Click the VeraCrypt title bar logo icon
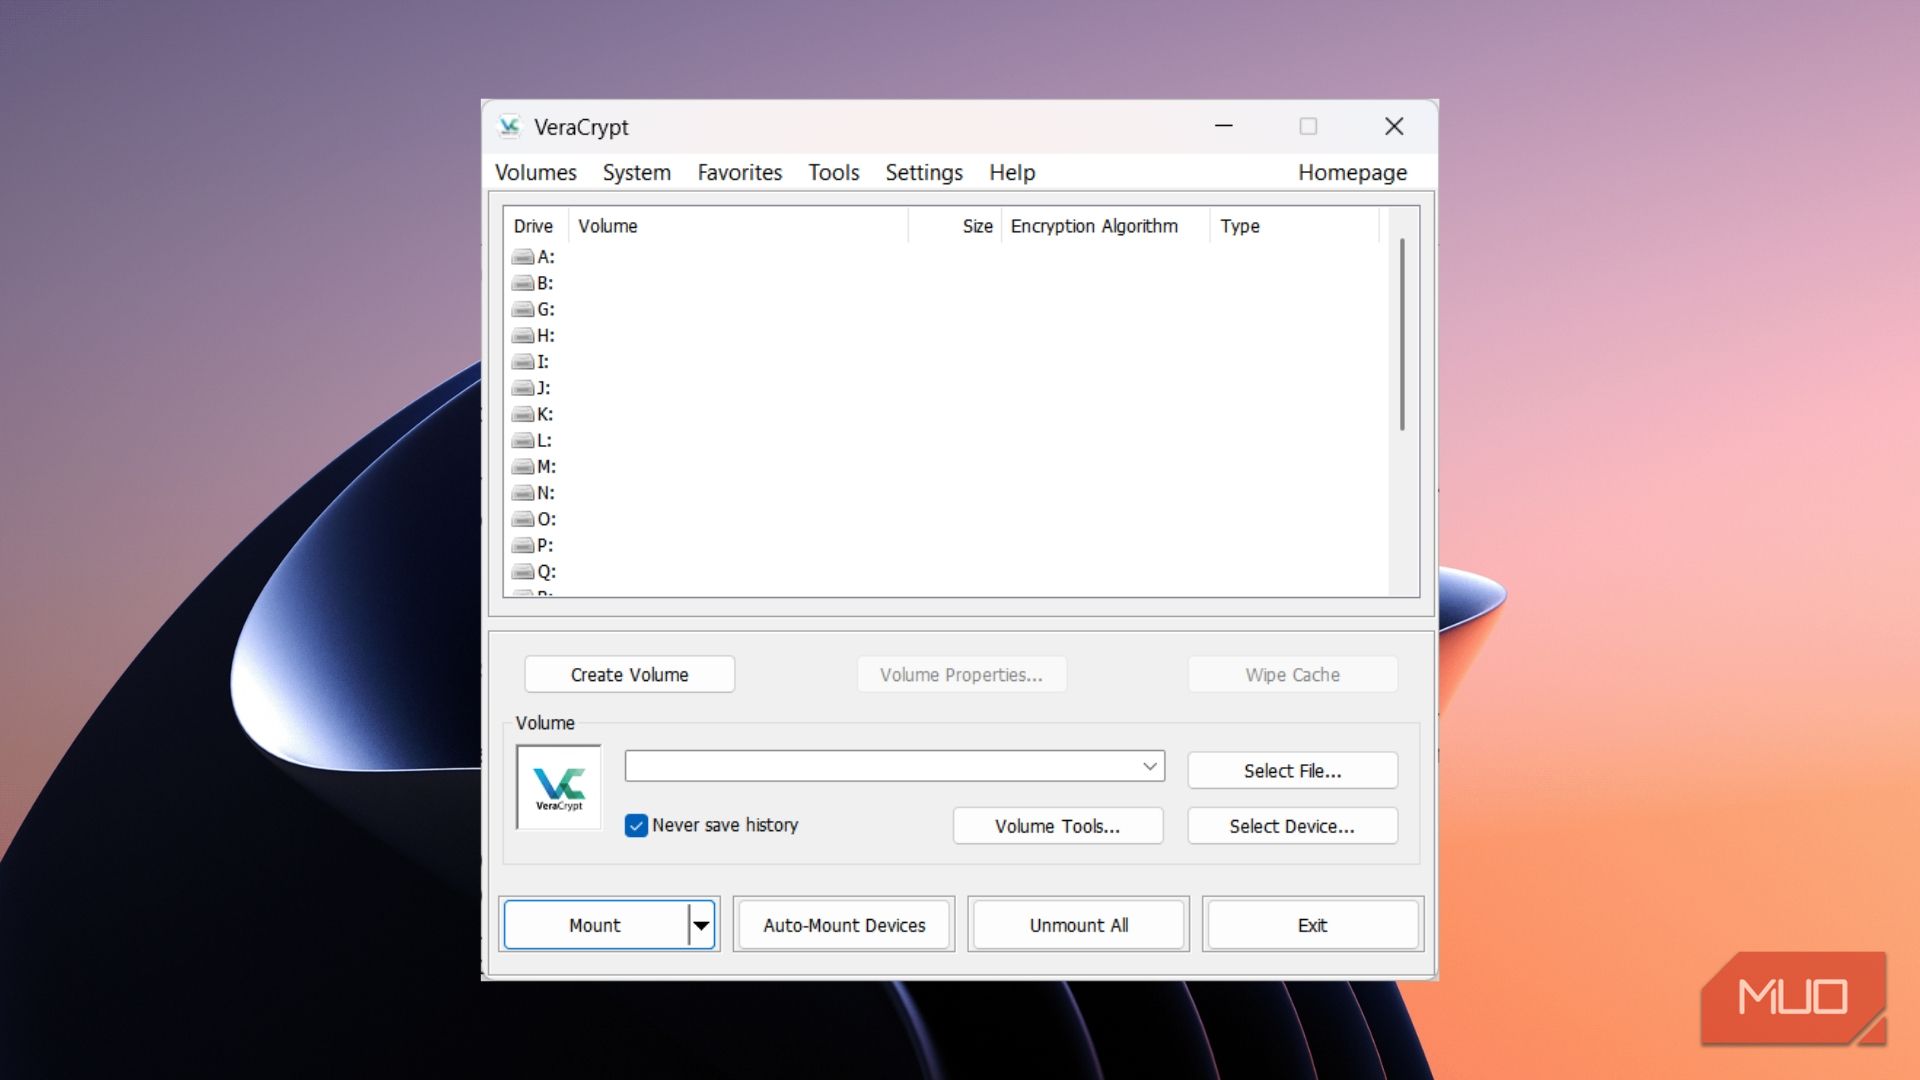Image resolution: width=1920 pixels, height=1080 pixels. [x=510, y=126]
